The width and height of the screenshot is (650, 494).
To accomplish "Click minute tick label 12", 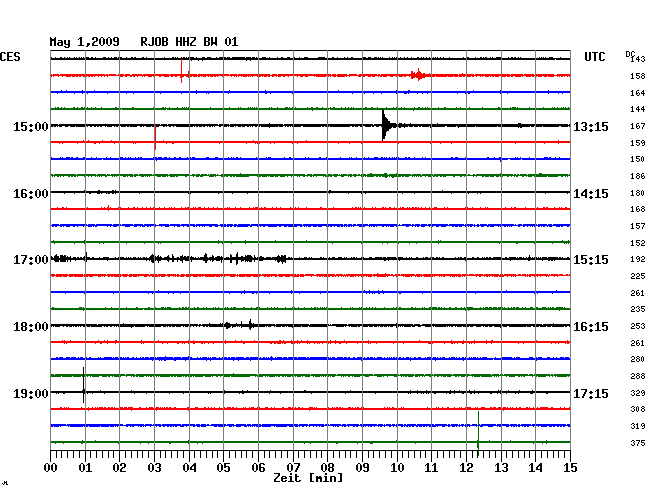I will [x=466, y=467].
